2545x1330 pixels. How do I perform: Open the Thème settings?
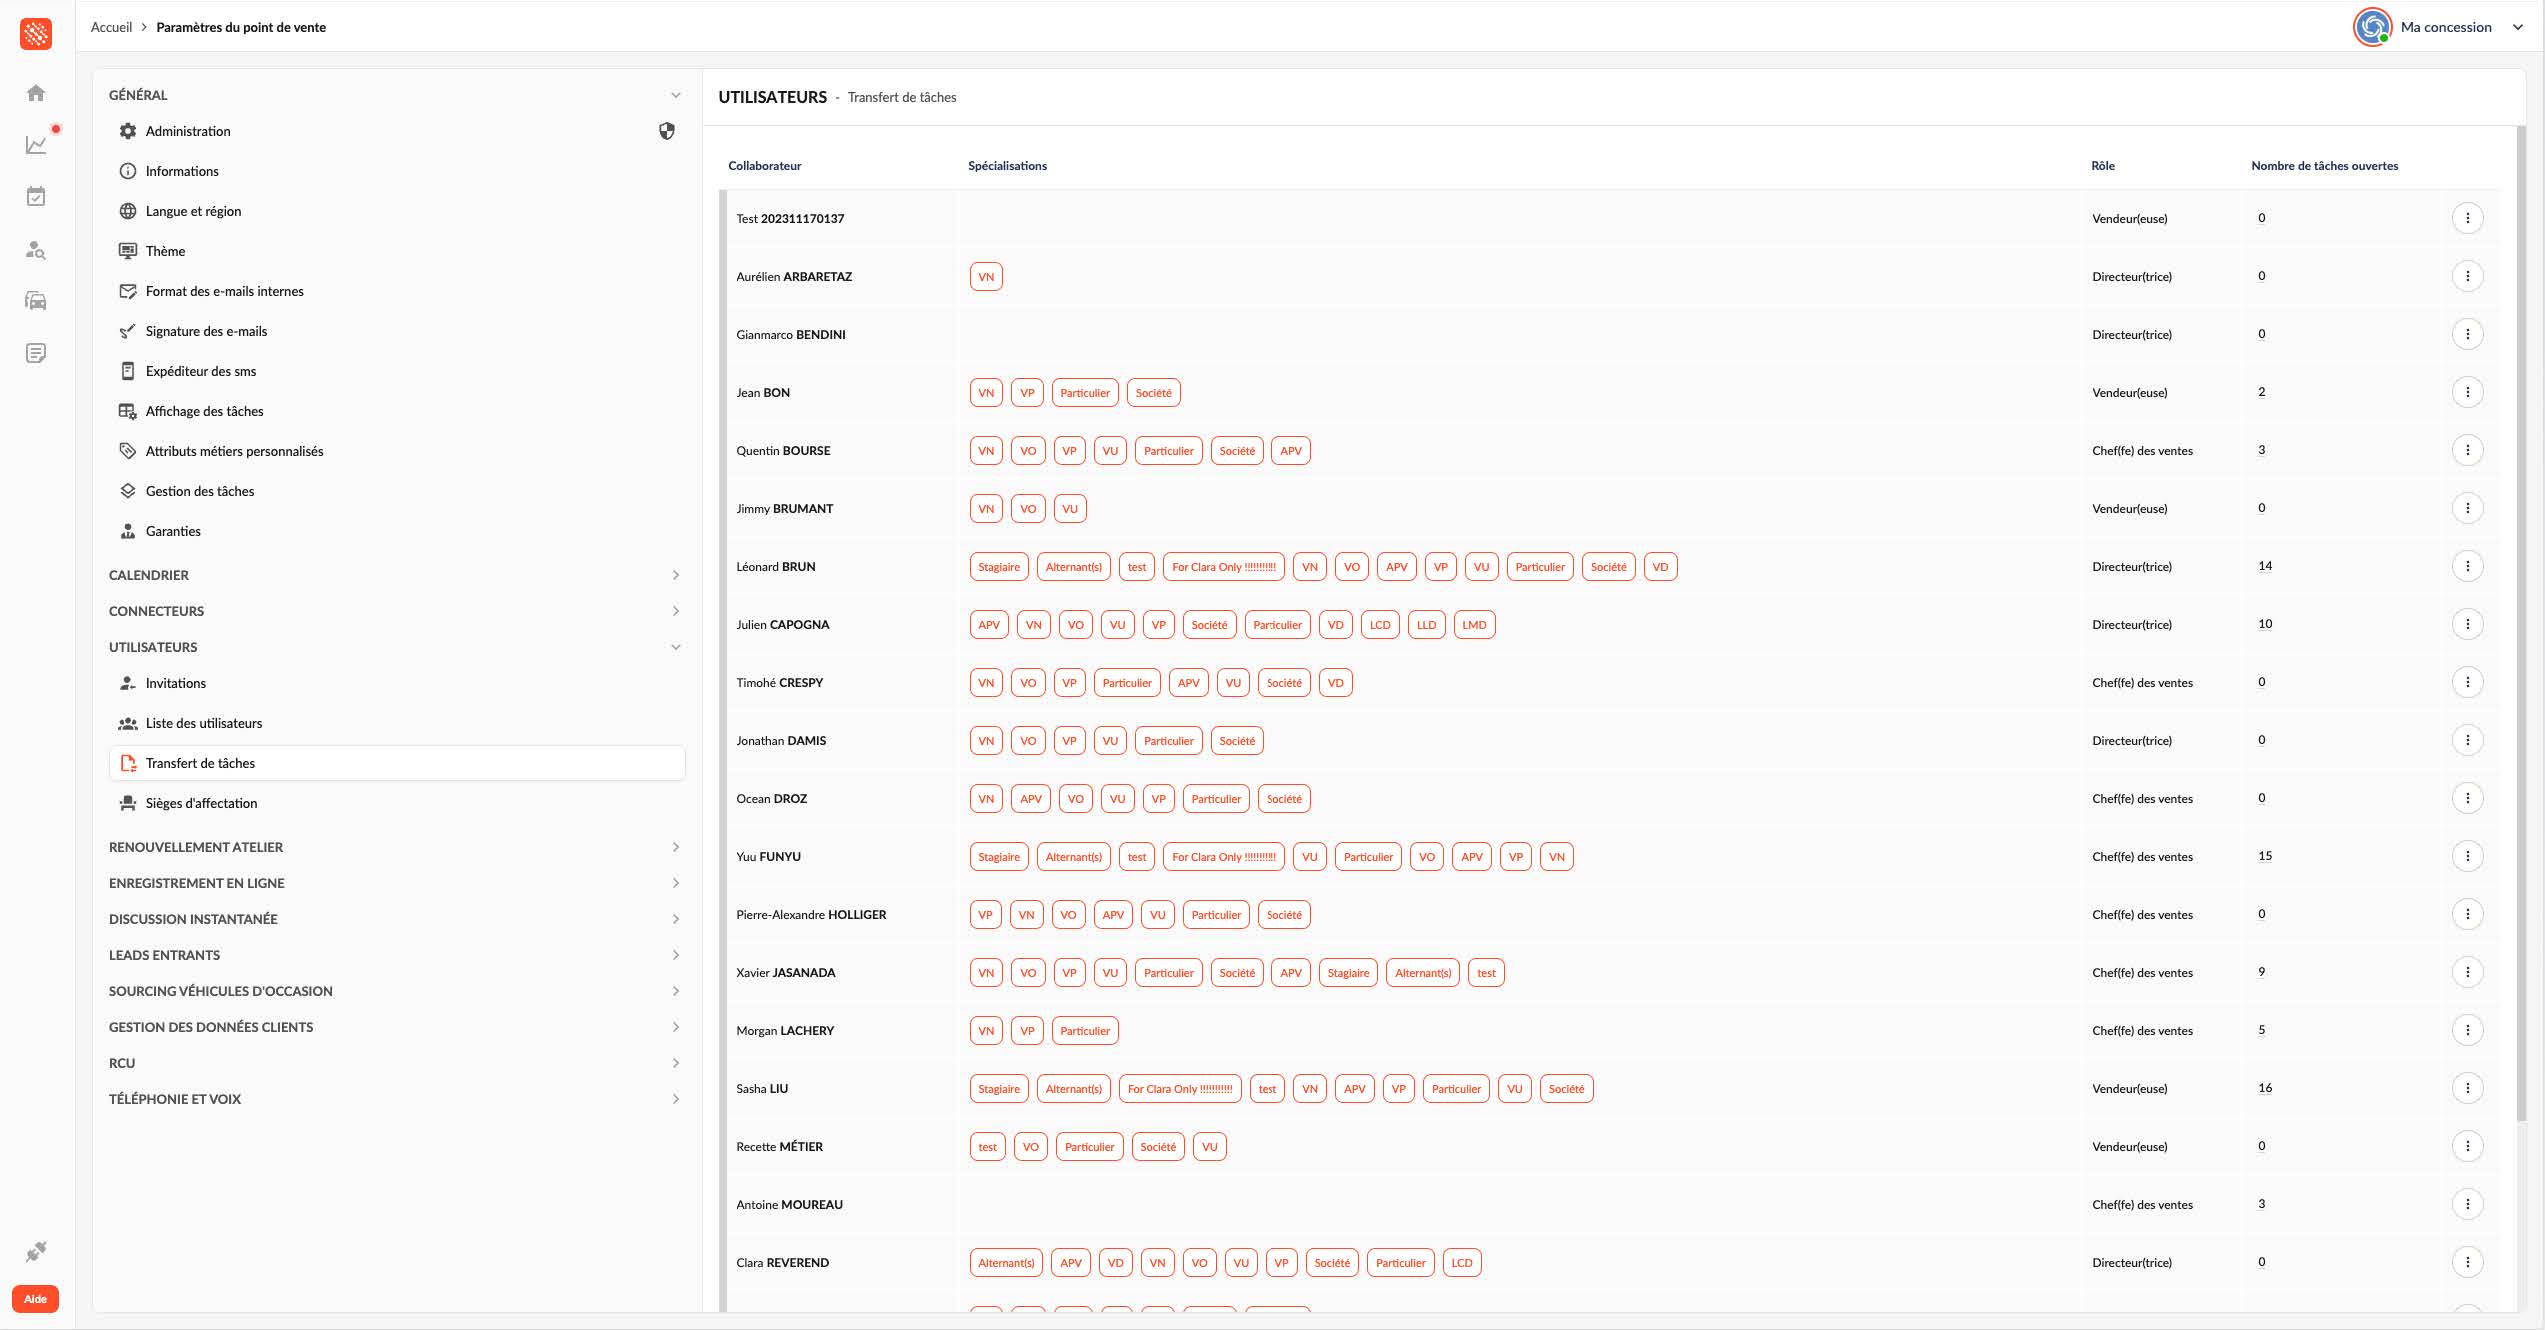(396, 251)
